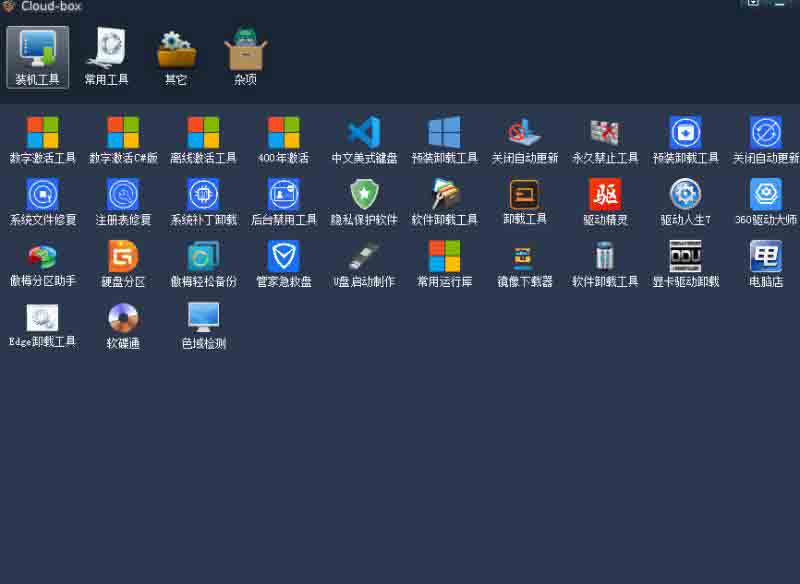Open 傲梅分区助手 partition tool
Screen dimensions: 800x584
42,264
